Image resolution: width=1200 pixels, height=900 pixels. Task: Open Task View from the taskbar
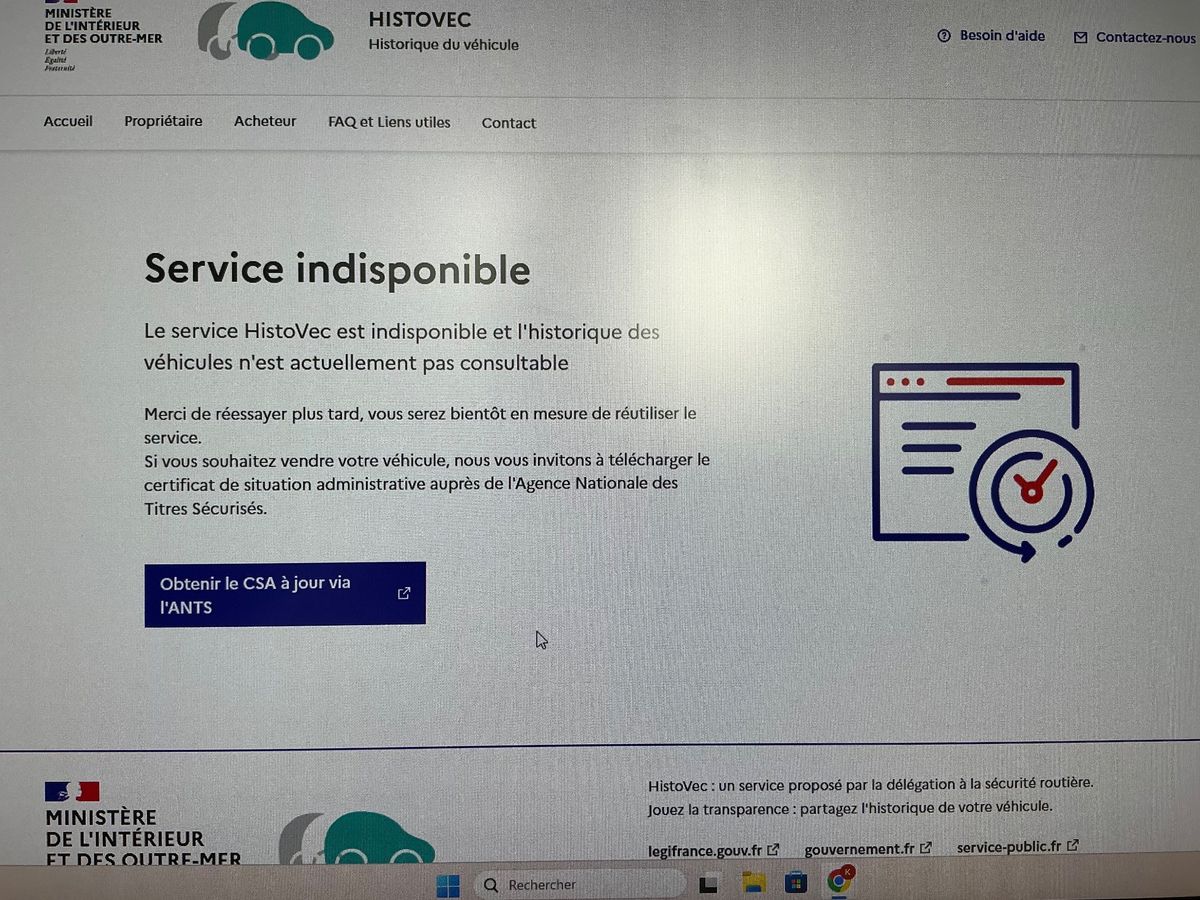tap(709, 885)
